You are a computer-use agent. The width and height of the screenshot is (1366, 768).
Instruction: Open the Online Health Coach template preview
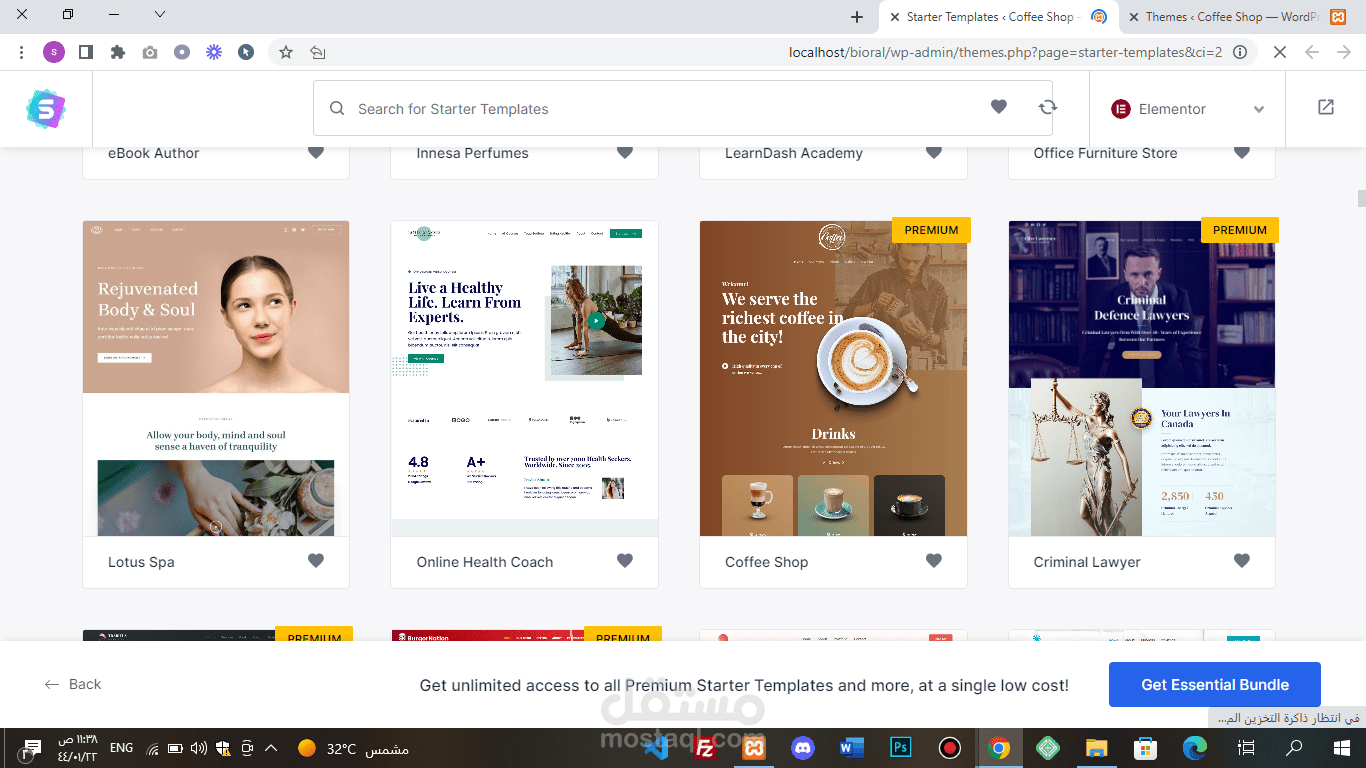[525, 378]
